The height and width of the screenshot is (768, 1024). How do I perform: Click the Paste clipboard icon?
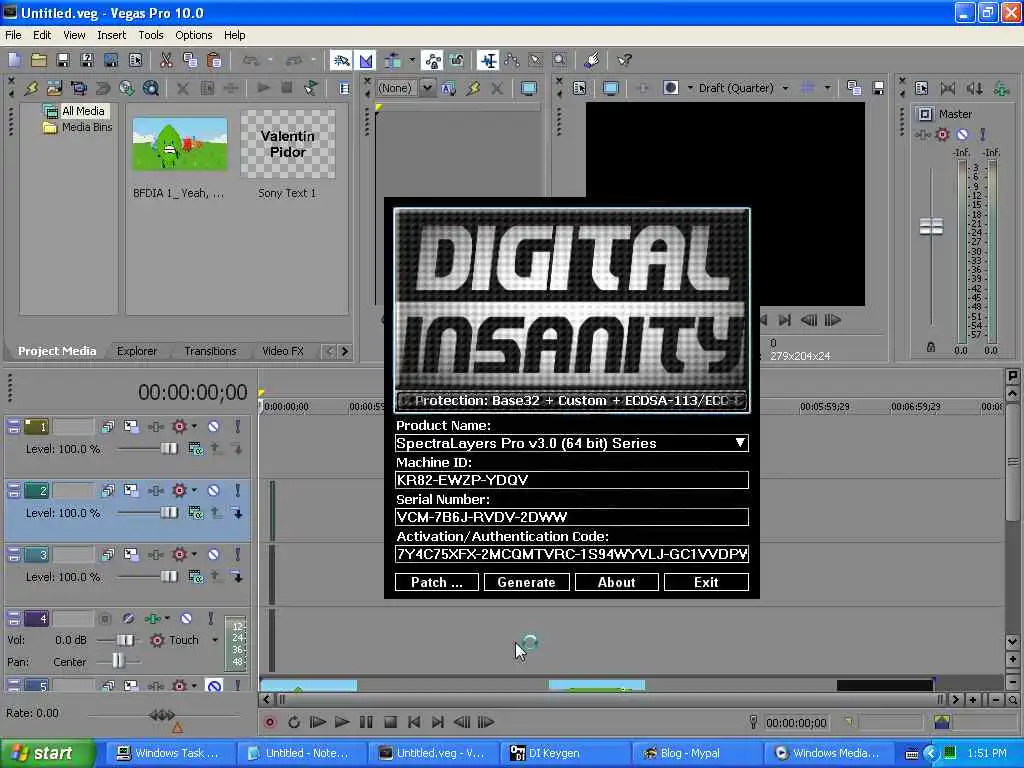[214, 60]
